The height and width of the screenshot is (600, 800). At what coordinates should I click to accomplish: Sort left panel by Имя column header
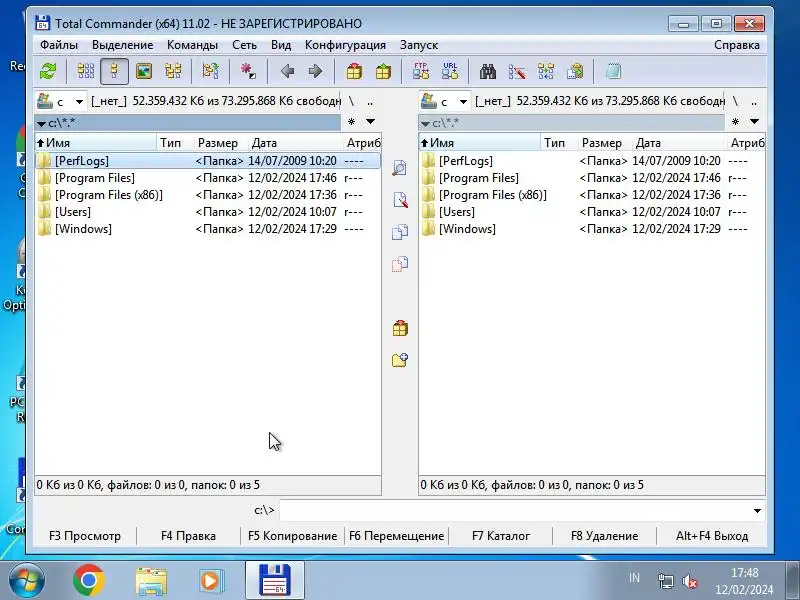coord(95,143)
